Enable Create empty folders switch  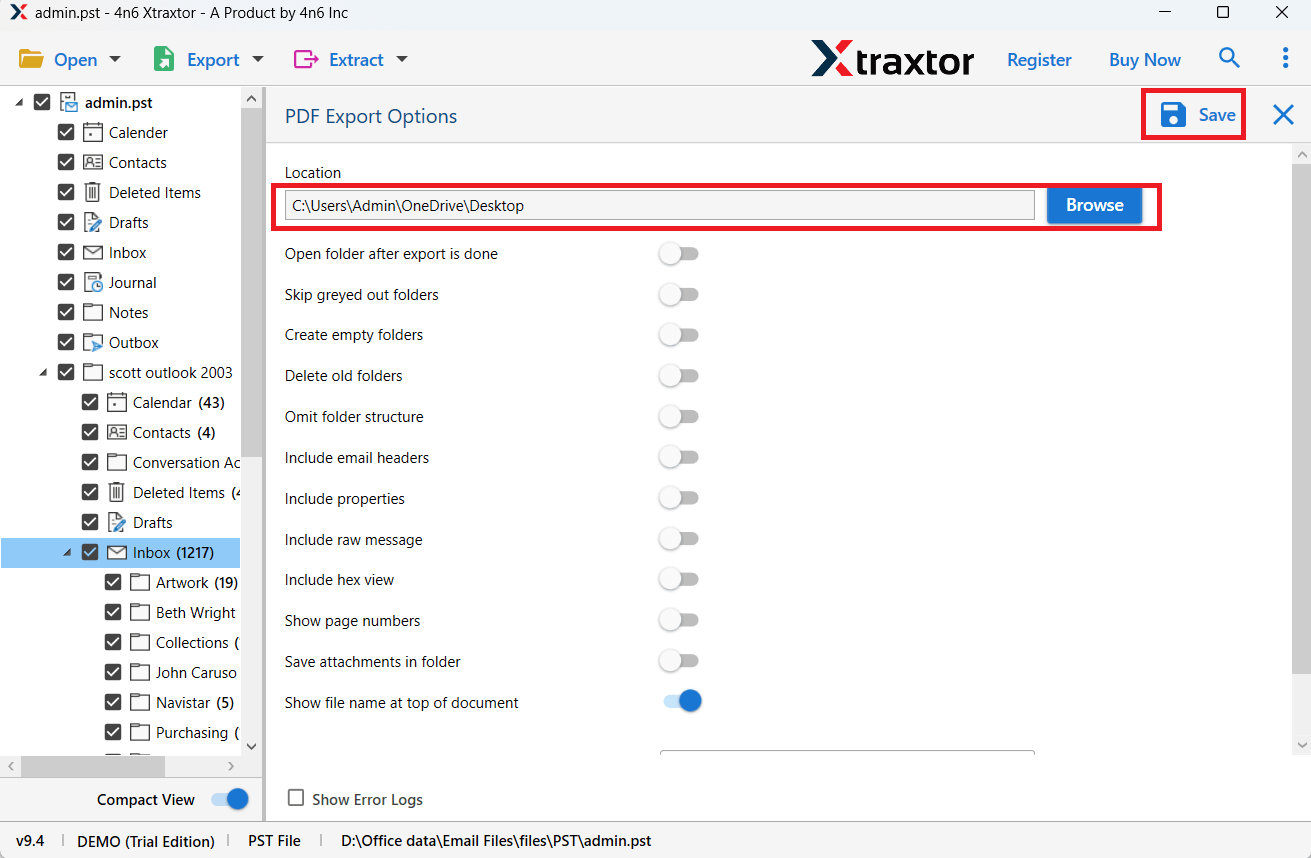coord(679,335)
